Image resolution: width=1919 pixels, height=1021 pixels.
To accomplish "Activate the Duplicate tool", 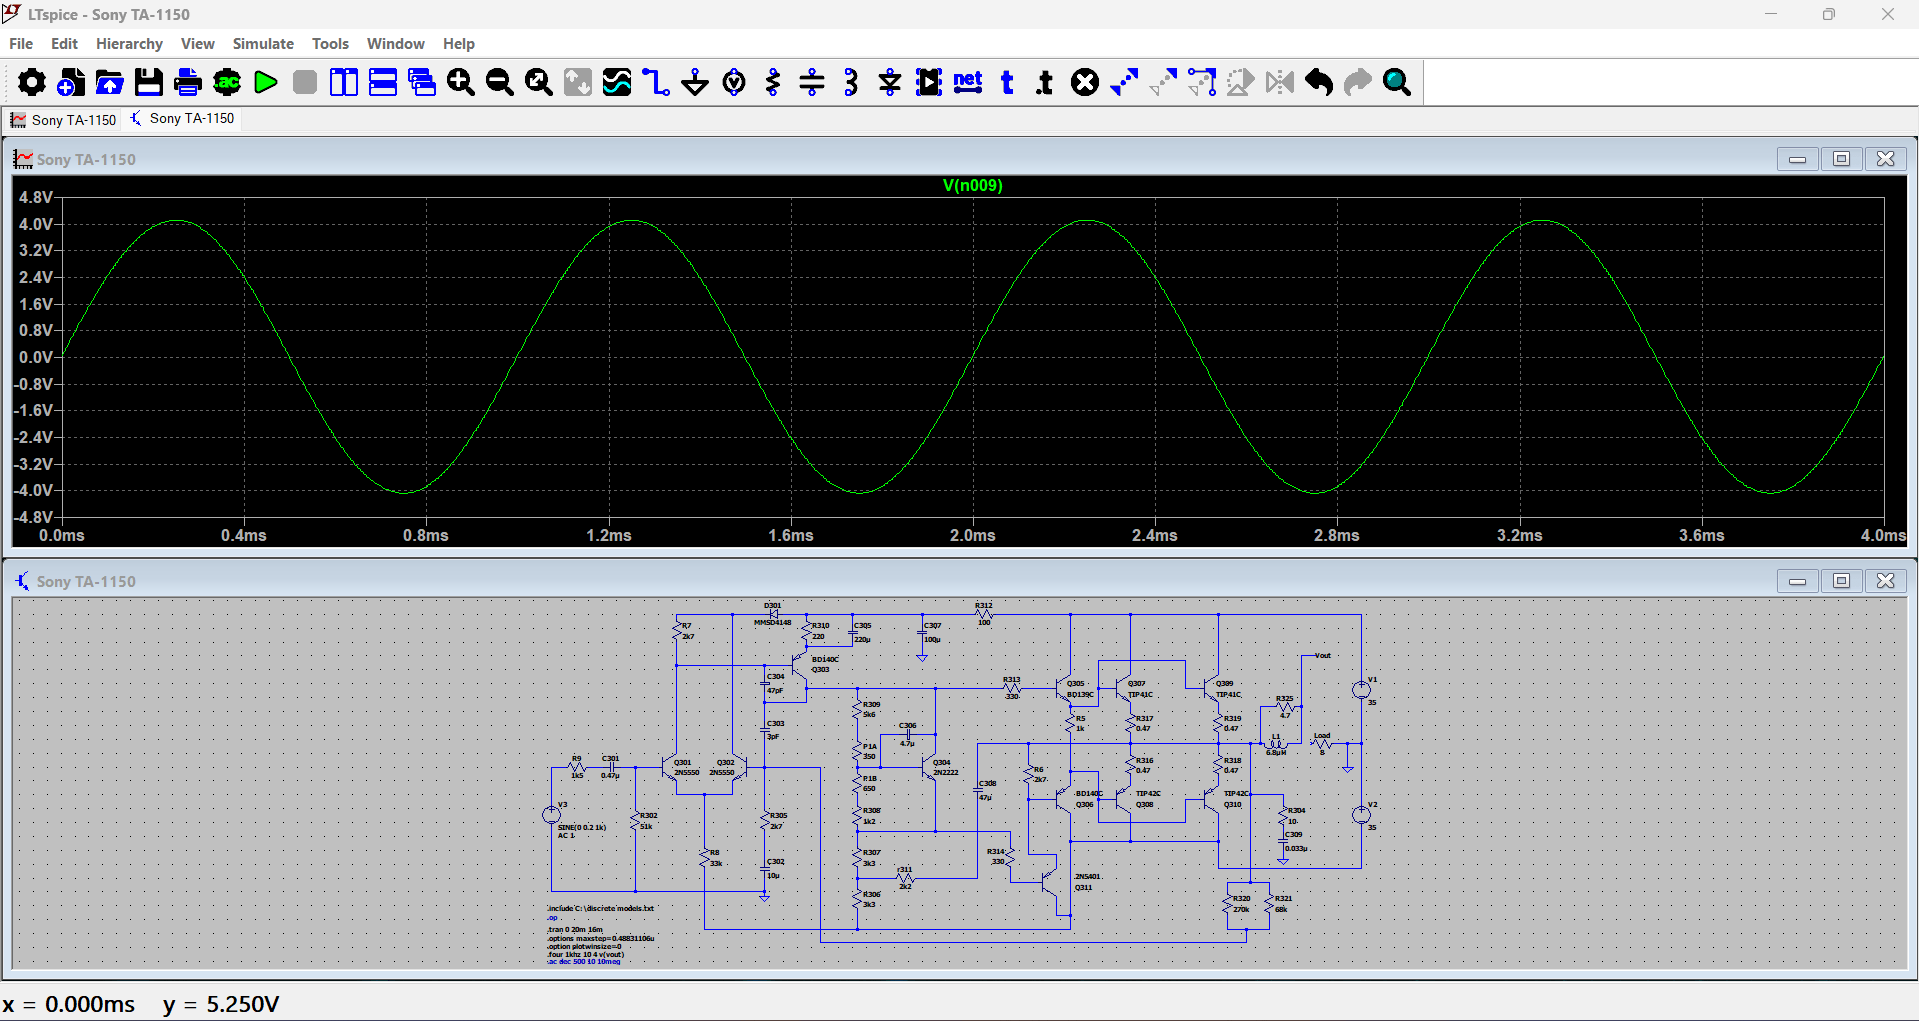I will [x=1124, y=82].
